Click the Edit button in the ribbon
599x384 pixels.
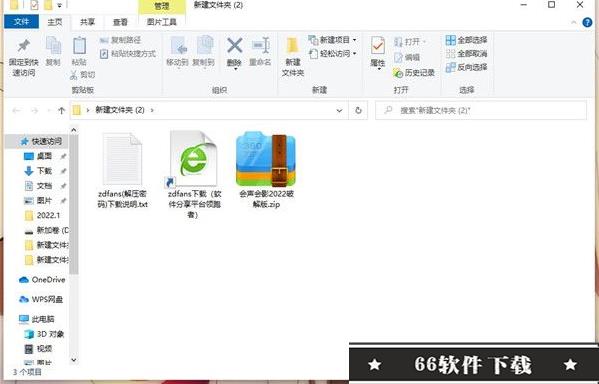point(407,57)
